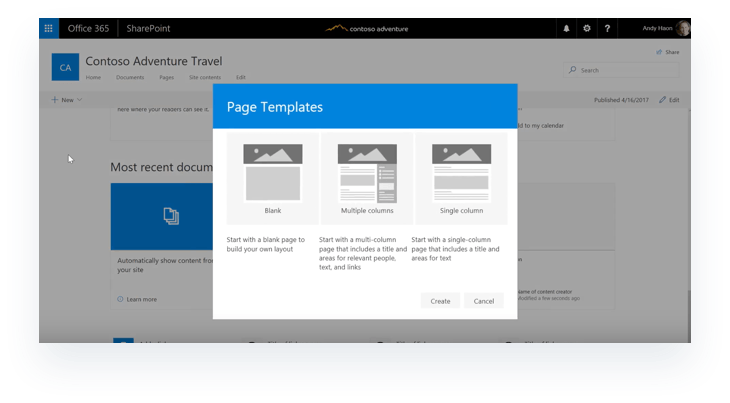
Task: Click the Page Templates dialog title
Action: pyautogui.click(x=275, y=107)
